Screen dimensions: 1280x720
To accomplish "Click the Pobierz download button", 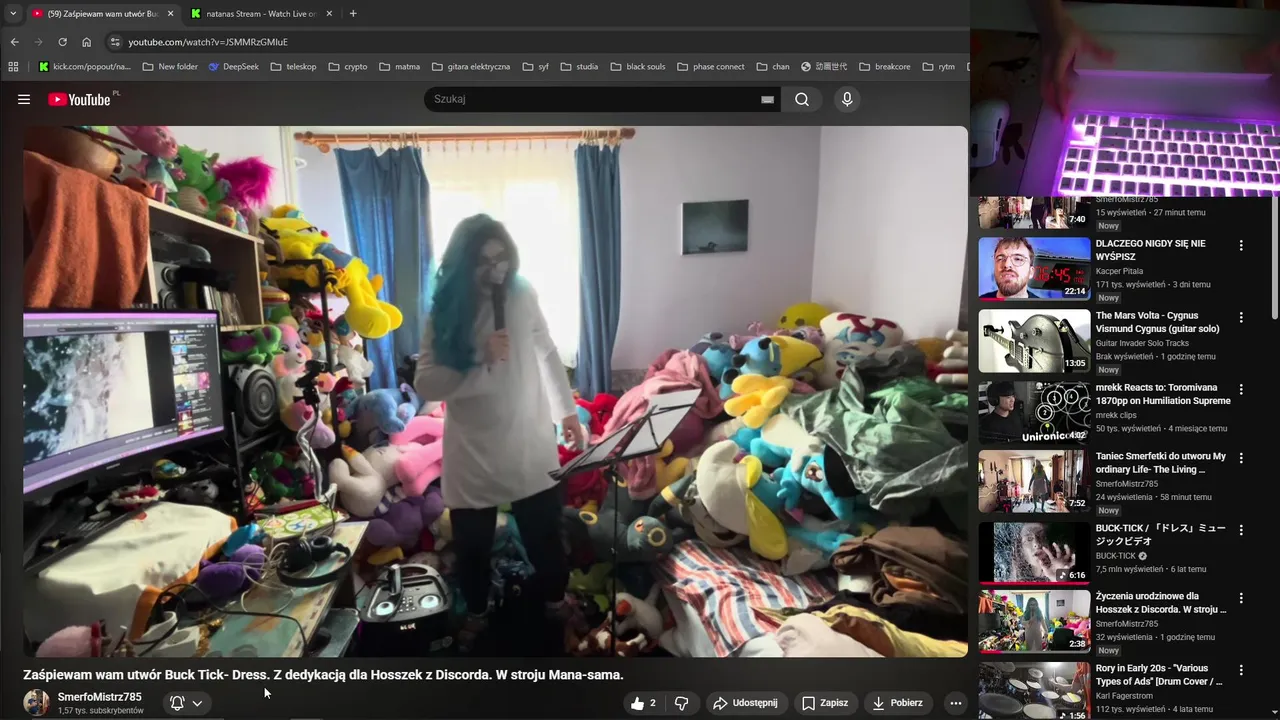I will click(x=897, y=703).
